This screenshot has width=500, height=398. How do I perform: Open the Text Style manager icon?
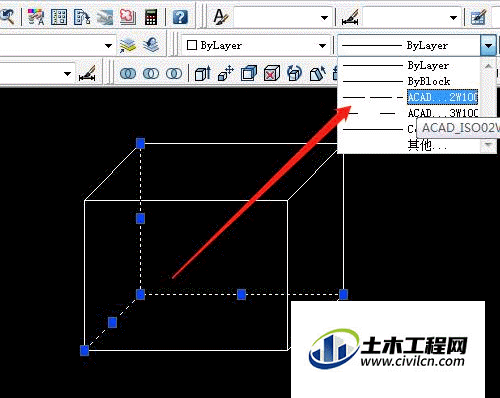pos(220,17)
